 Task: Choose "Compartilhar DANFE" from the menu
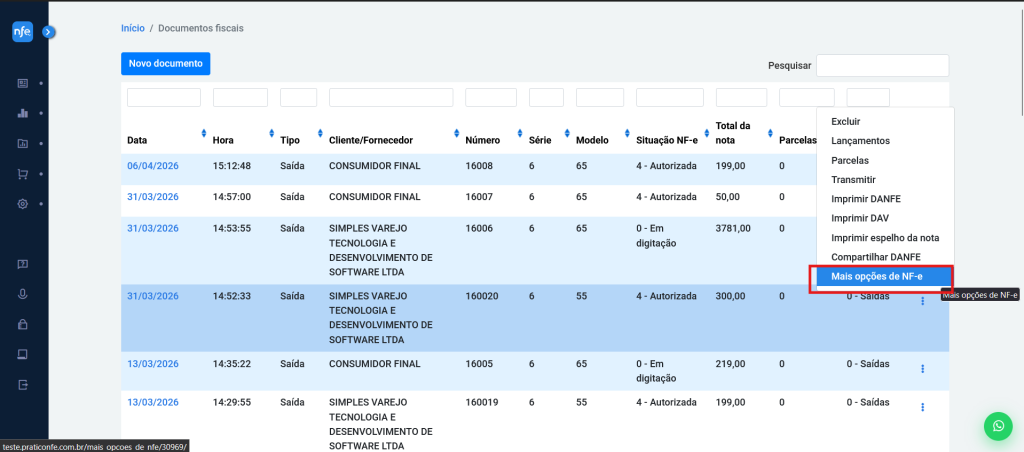tap(876, 257)
